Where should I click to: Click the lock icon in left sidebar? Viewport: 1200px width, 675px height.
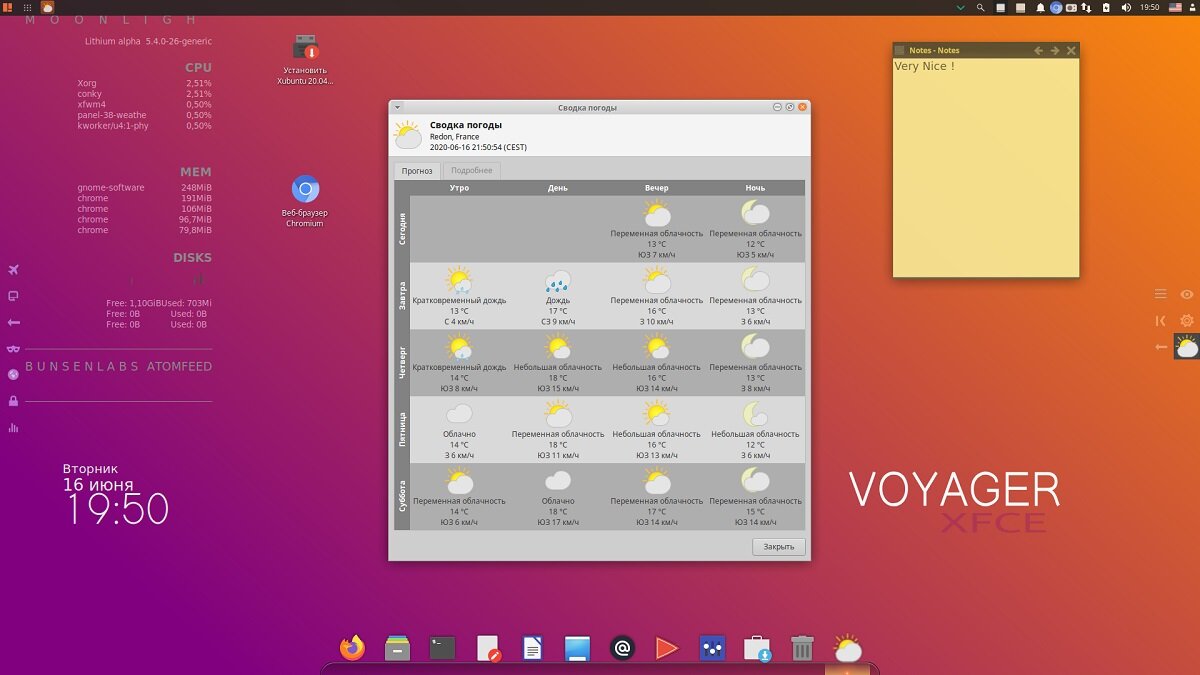pyautogui.click(x=13, y=401)
